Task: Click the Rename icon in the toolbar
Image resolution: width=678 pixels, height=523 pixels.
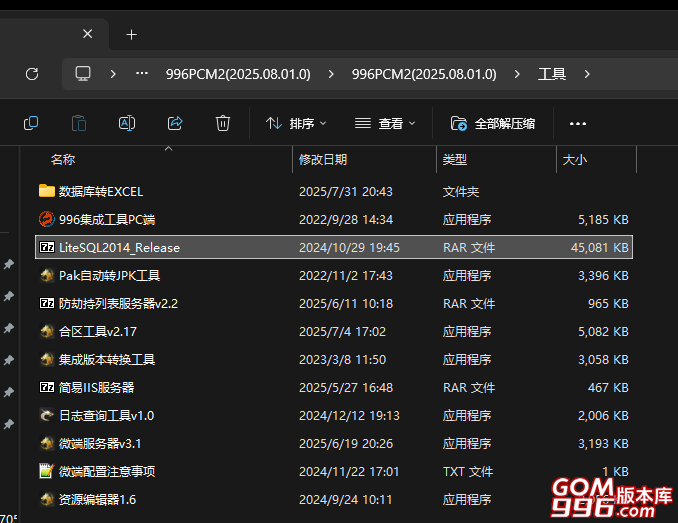Action: tap(127, 123)
